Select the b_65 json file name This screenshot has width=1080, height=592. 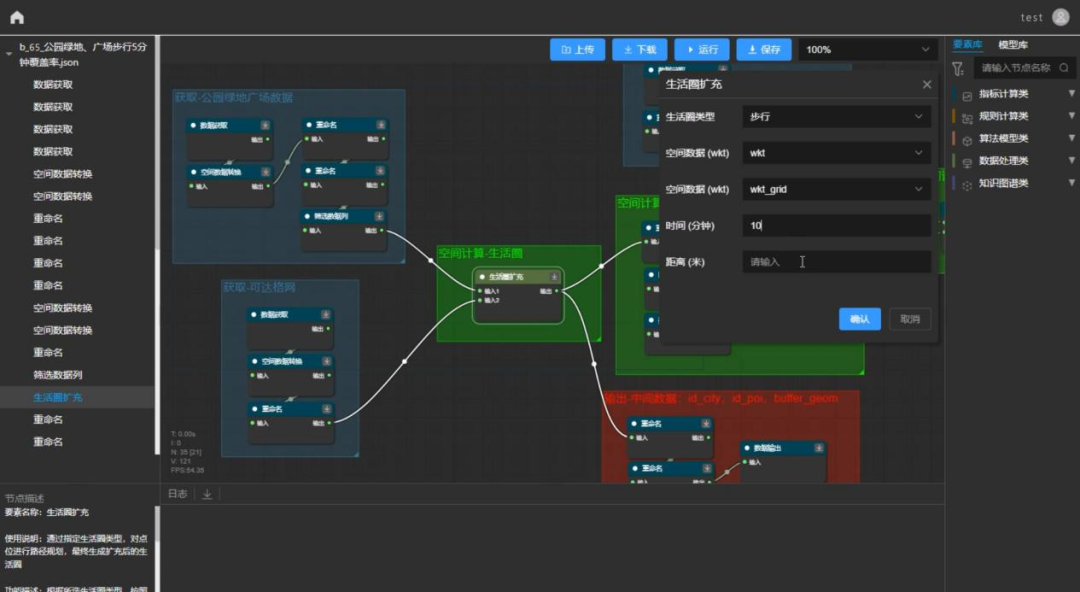tap(83, 54)
